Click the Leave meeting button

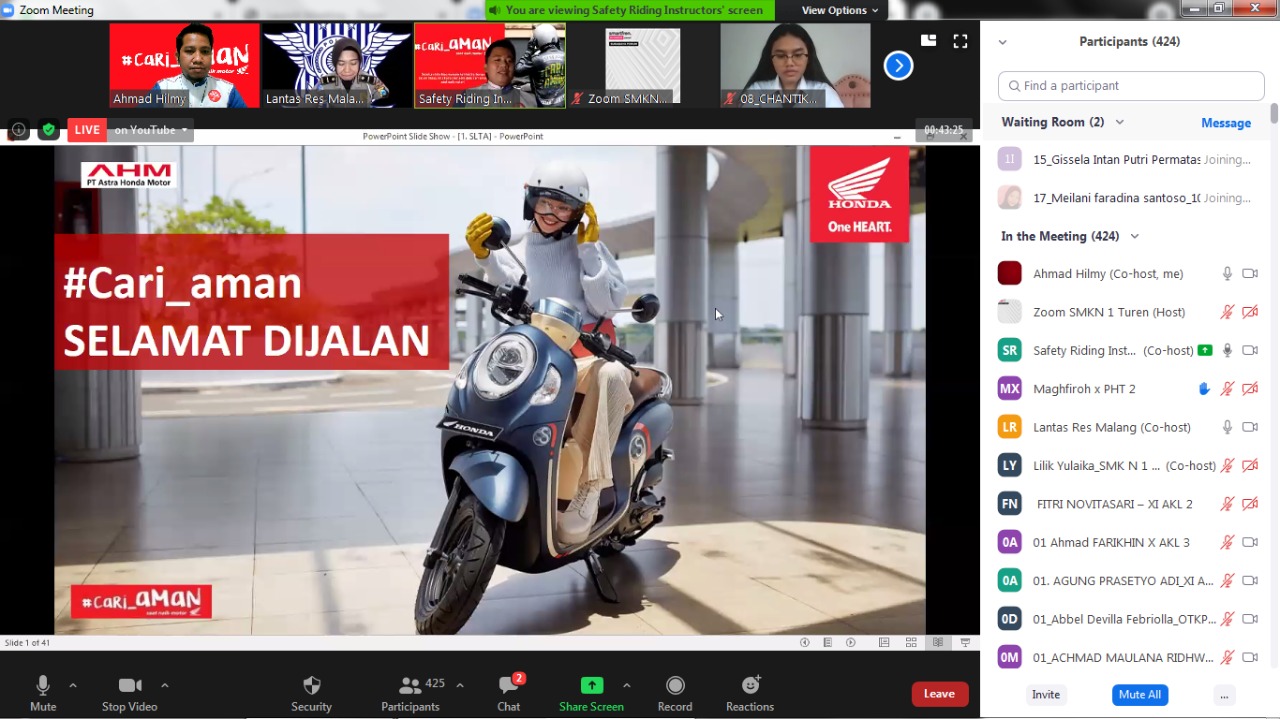coord(939,694)
